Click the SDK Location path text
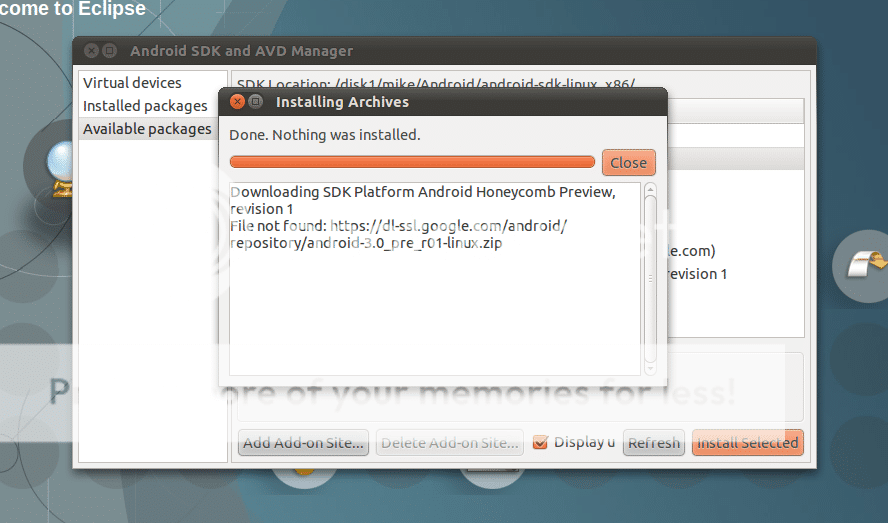Viewport: 888px width, 523px height. (x=436, y=84)
